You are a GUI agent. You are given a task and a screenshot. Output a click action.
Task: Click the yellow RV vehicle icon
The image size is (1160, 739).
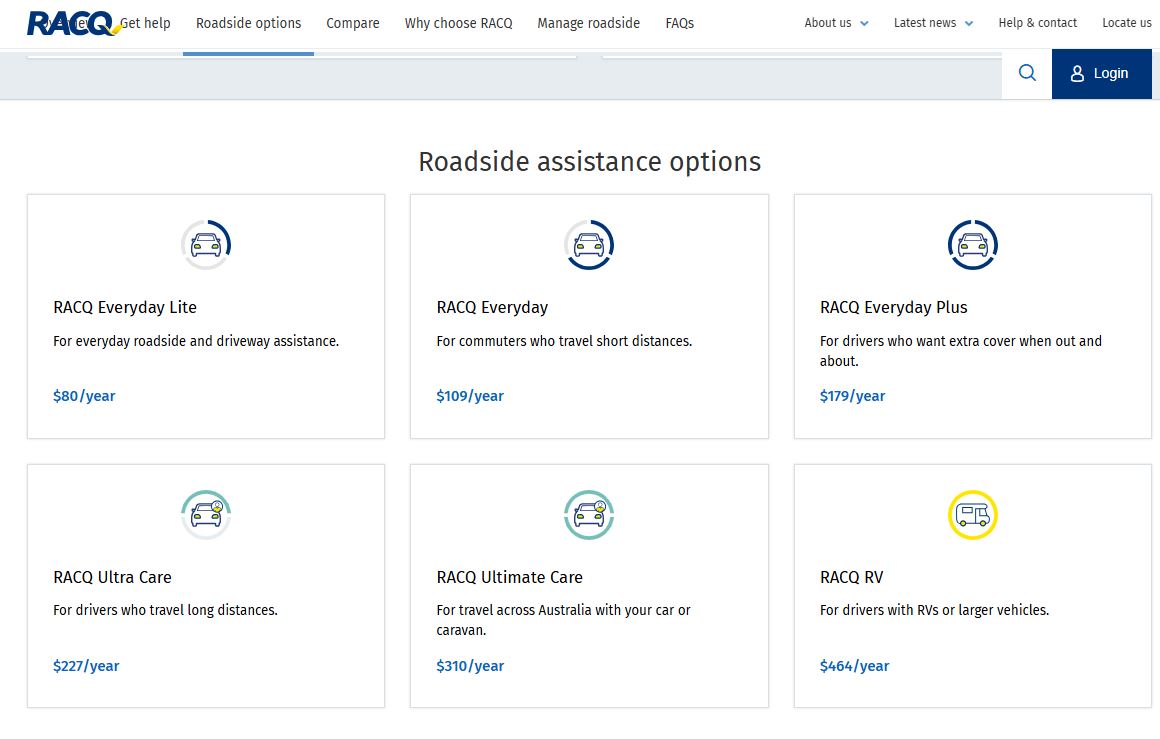(972, 513)
